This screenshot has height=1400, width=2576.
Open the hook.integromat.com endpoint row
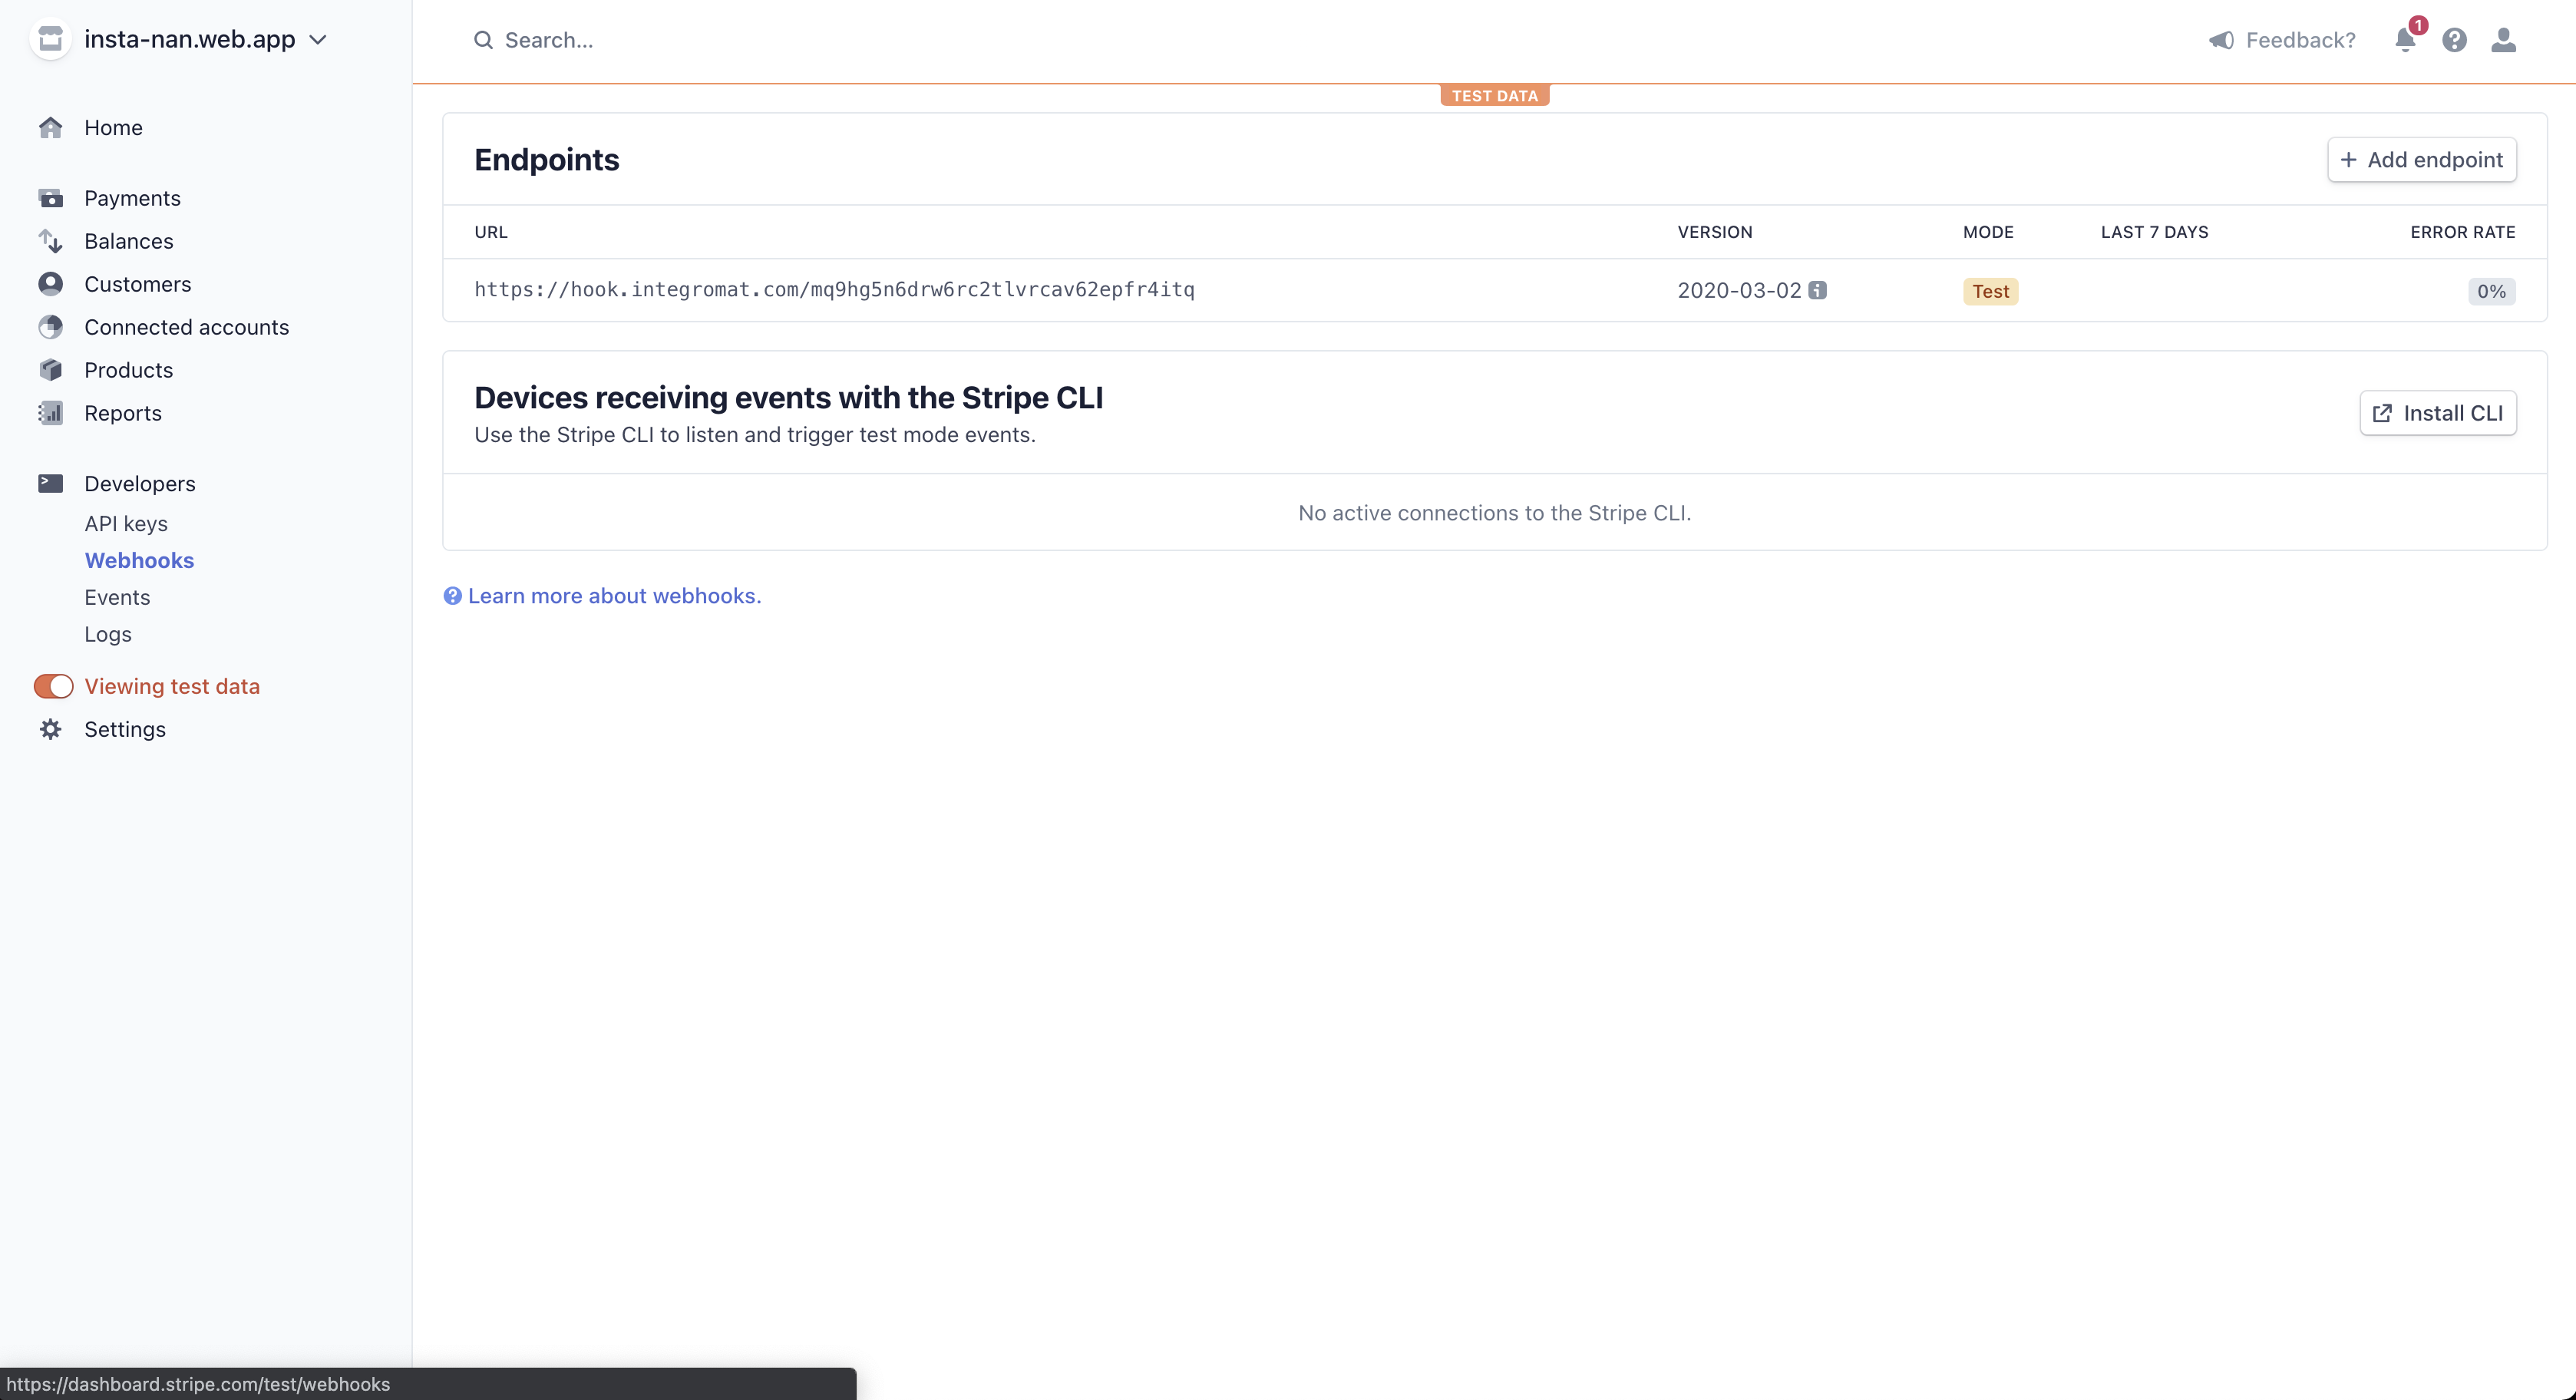tap(834, 290)
